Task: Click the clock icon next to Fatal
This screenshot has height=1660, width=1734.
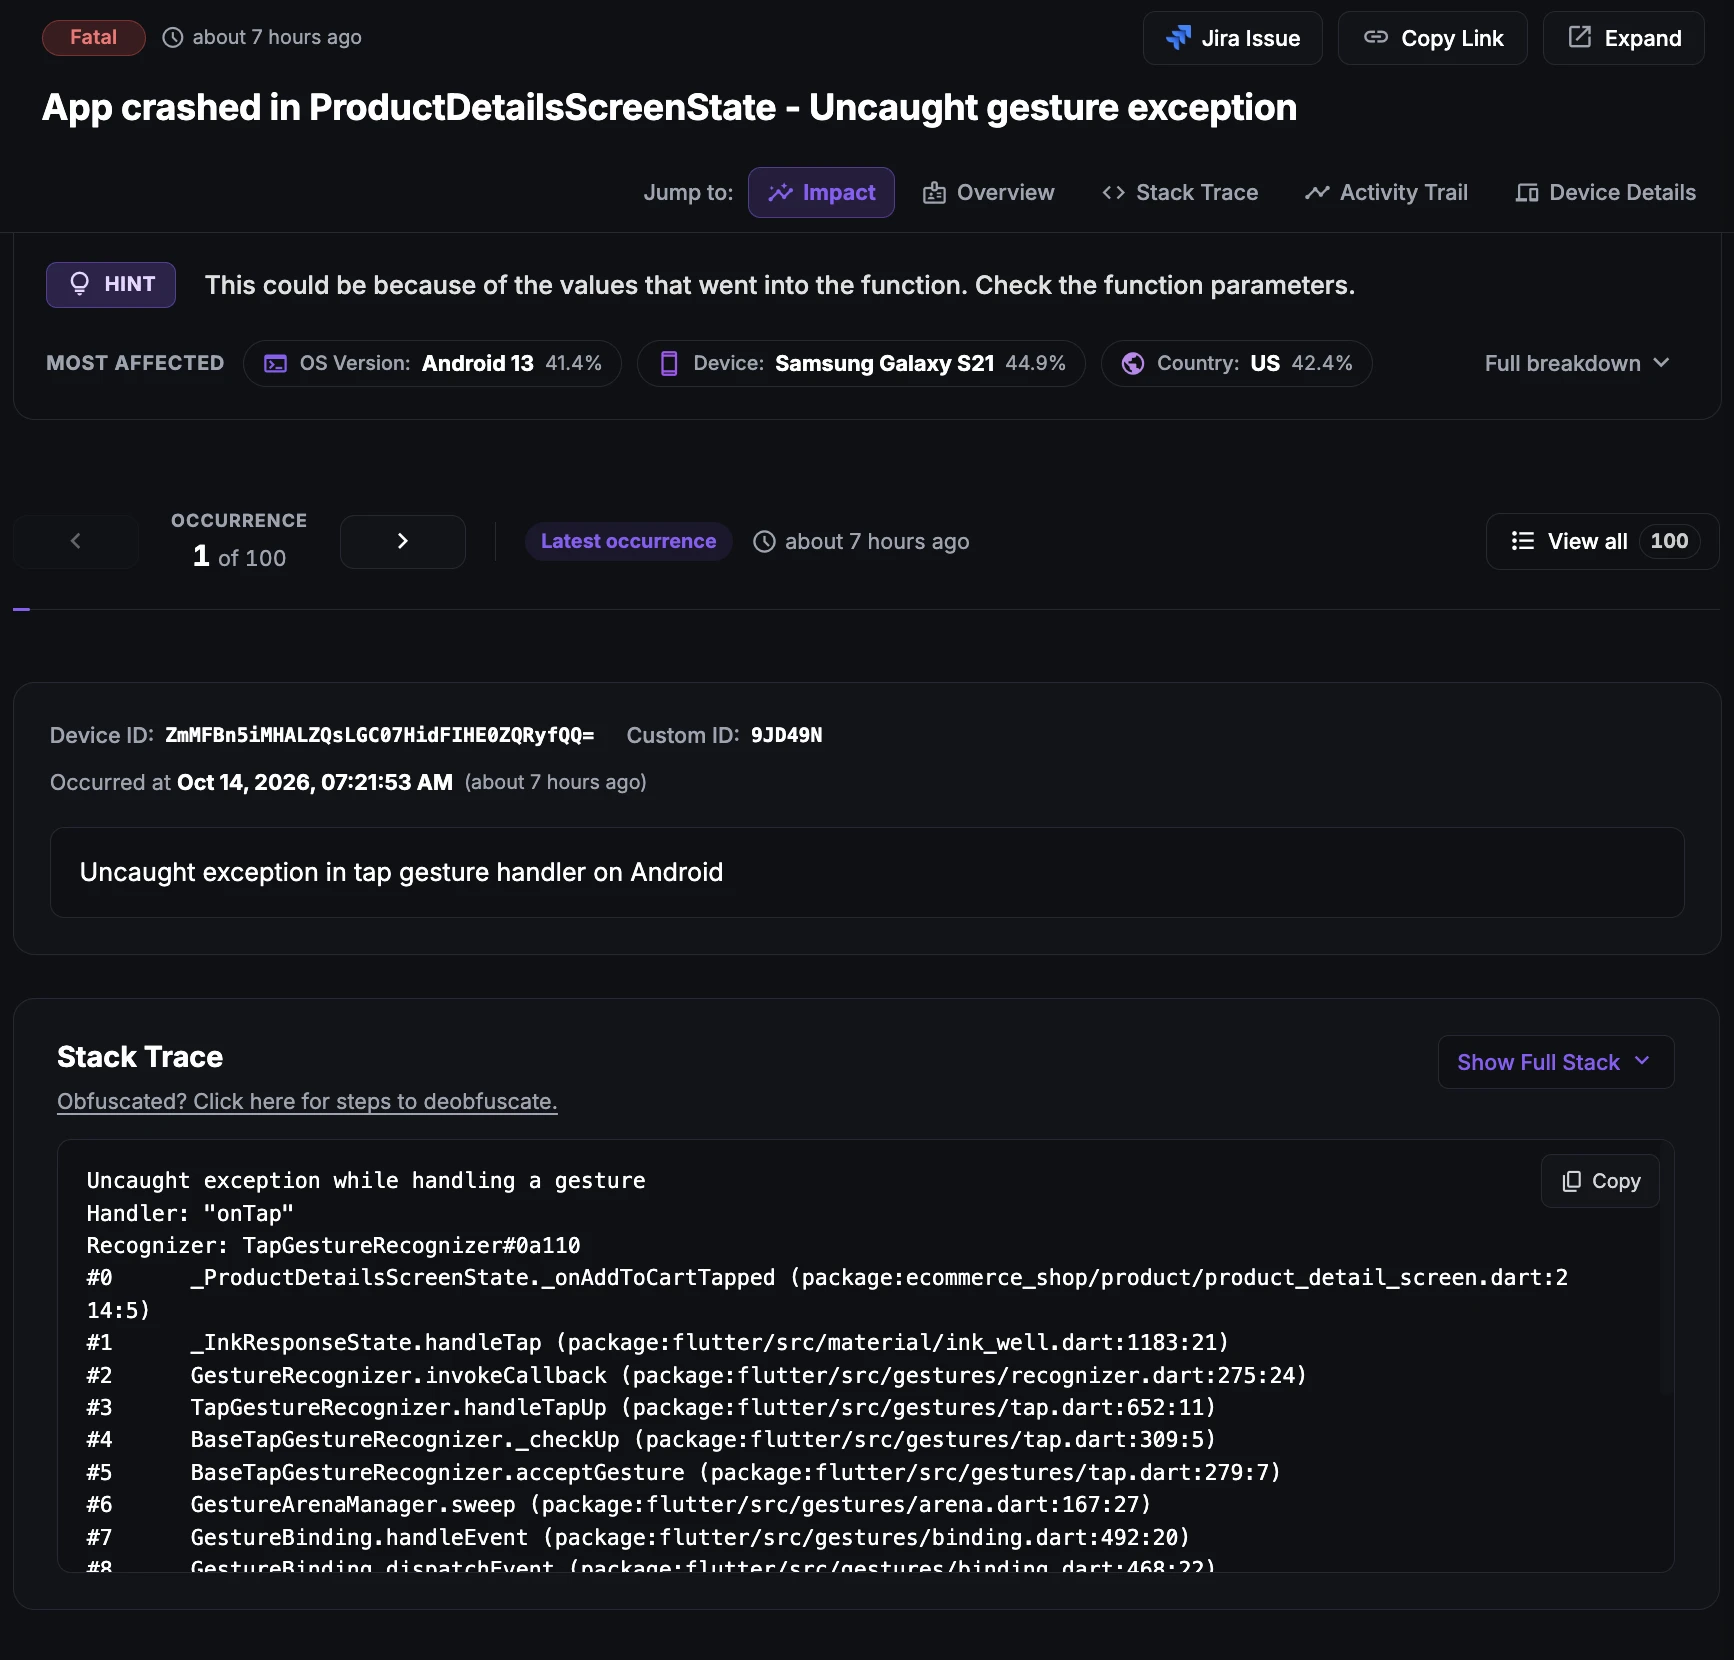Action: [173, 37]
